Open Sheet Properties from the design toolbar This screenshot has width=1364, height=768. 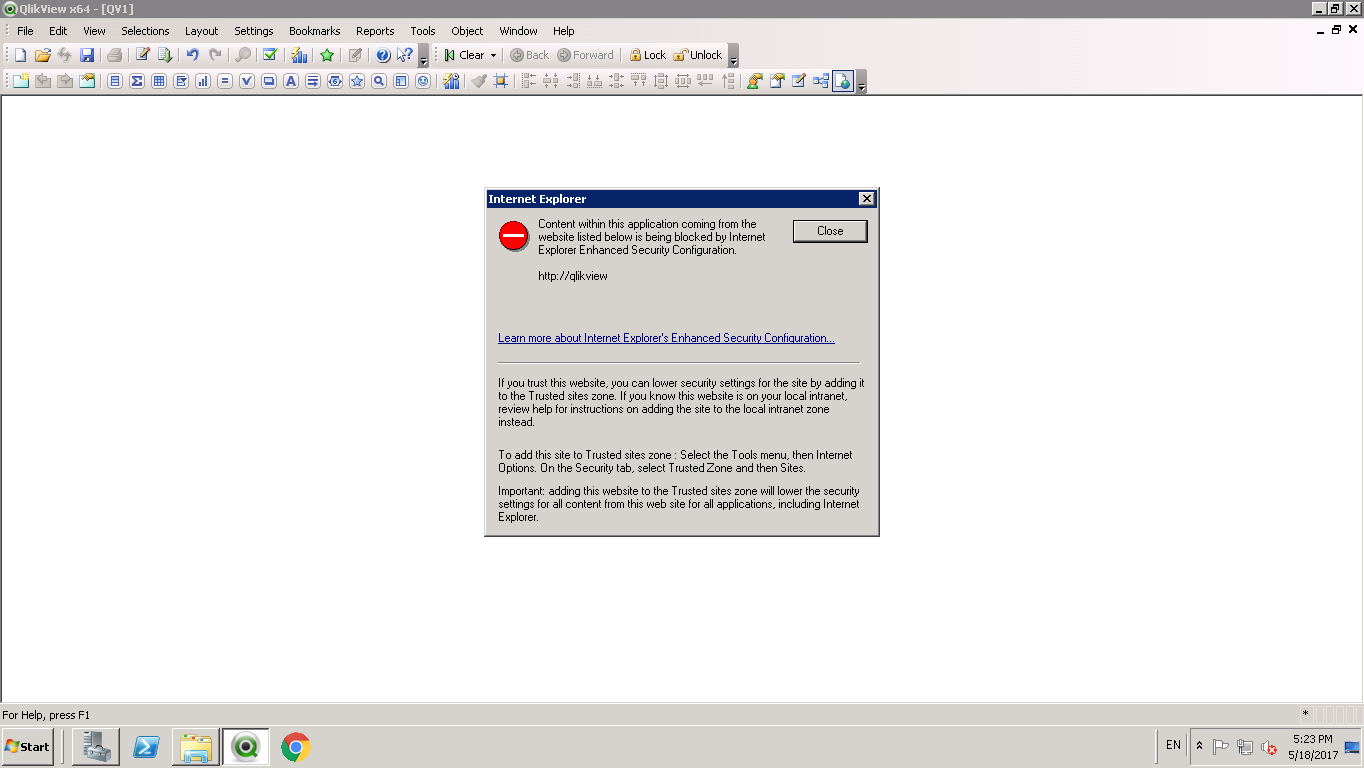[x=87, y=81]
